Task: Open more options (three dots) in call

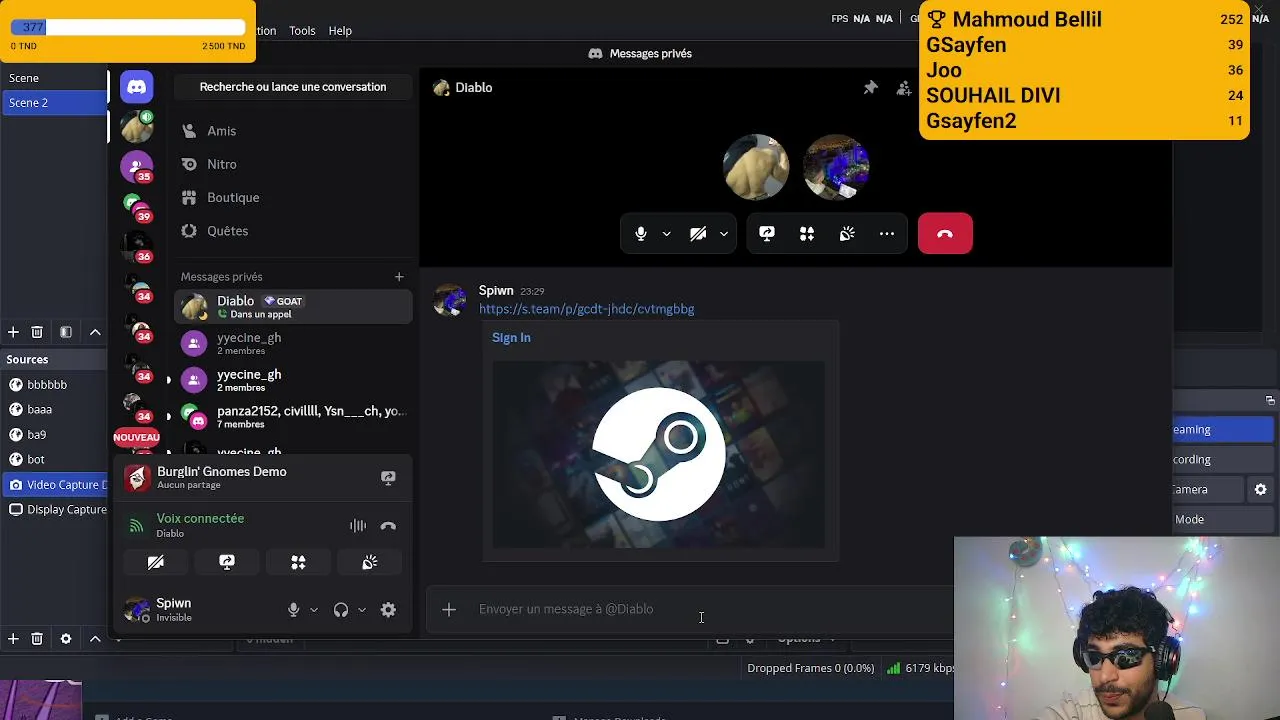Action: [x=887, y=234]
